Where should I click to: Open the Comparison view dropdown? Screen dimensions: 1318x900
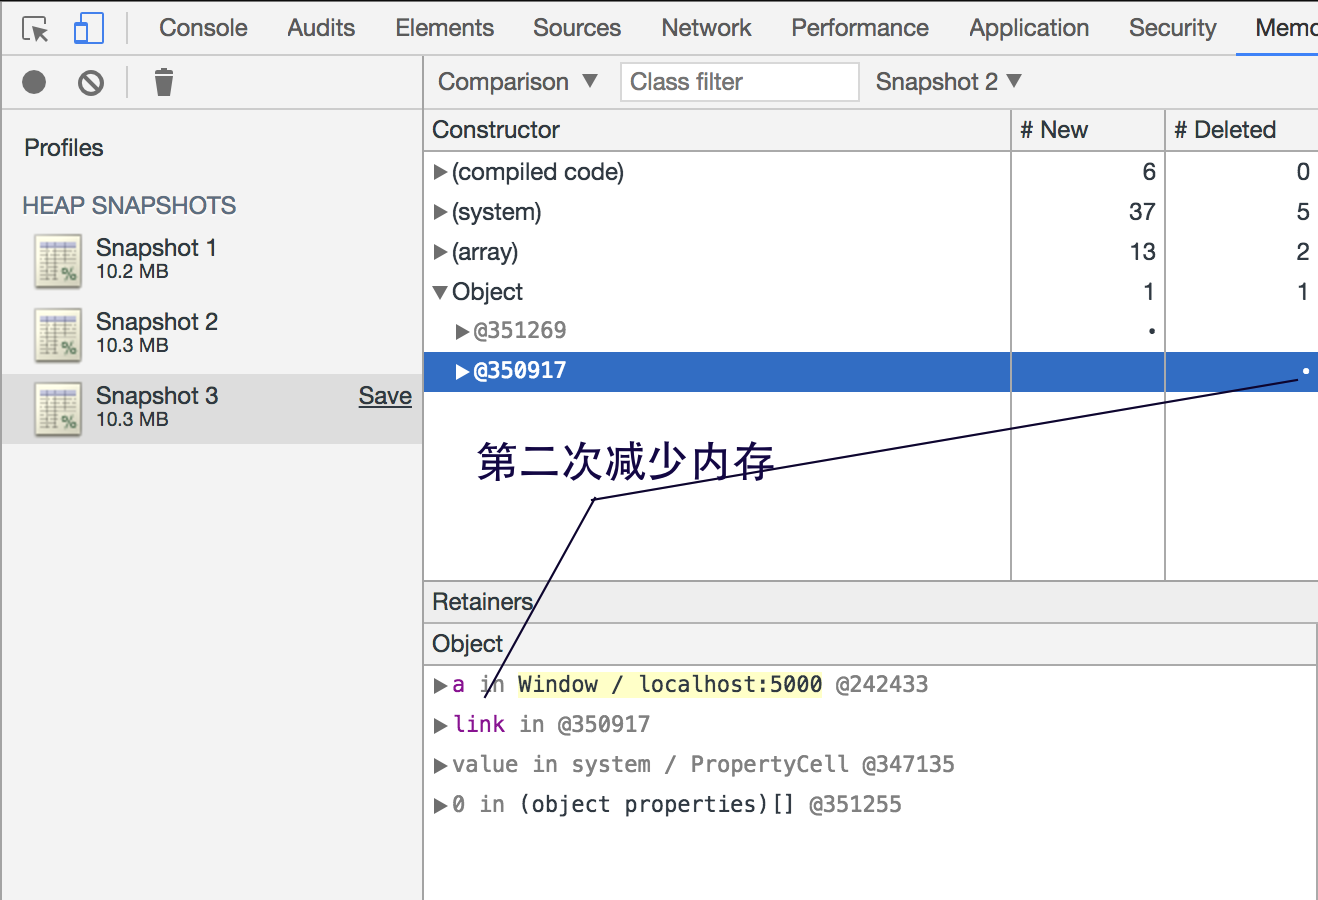517,82
